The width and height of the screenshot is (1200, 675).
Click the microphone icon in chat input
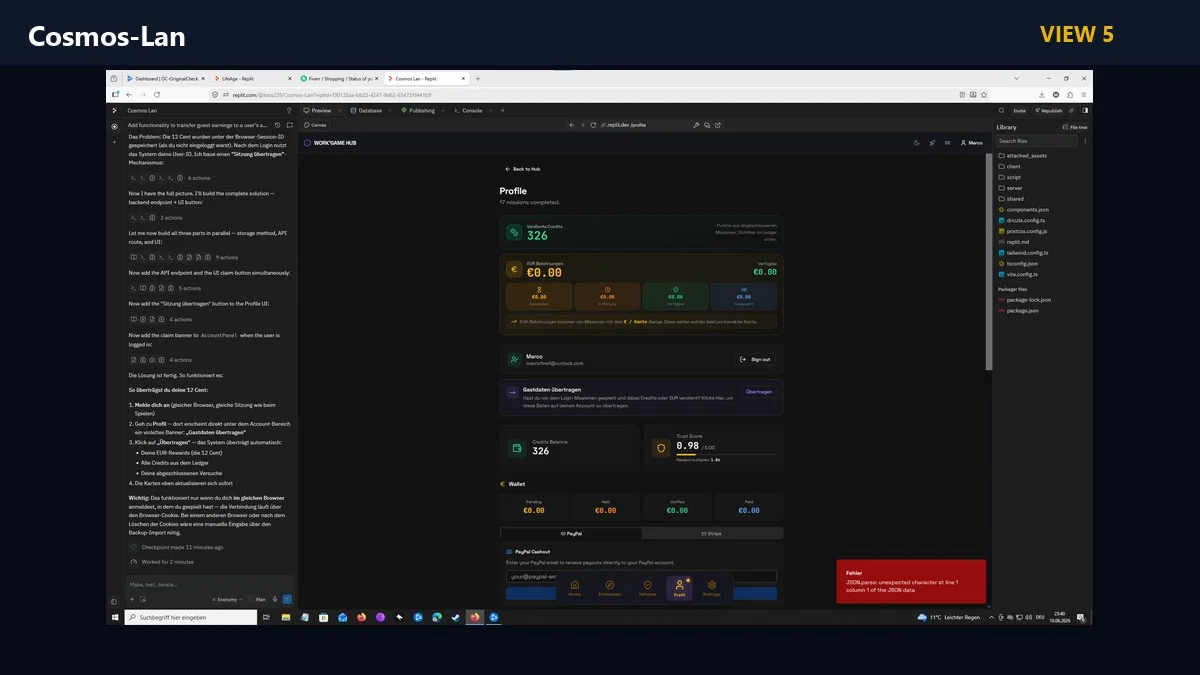click(275, 599)
